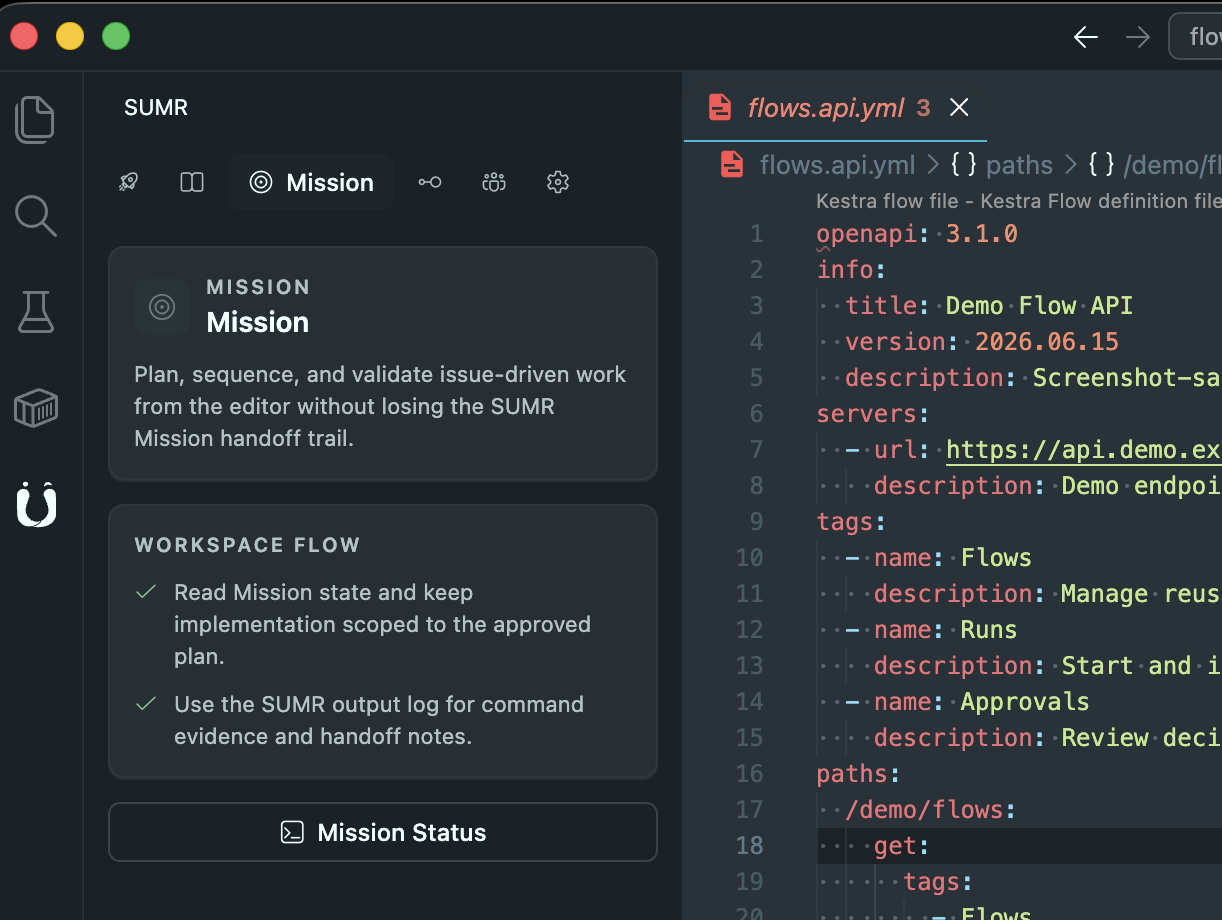Screen dimensions: 1222x920
Task: Open the Testing flask icon in activity bar
Action: click(35, 312)
